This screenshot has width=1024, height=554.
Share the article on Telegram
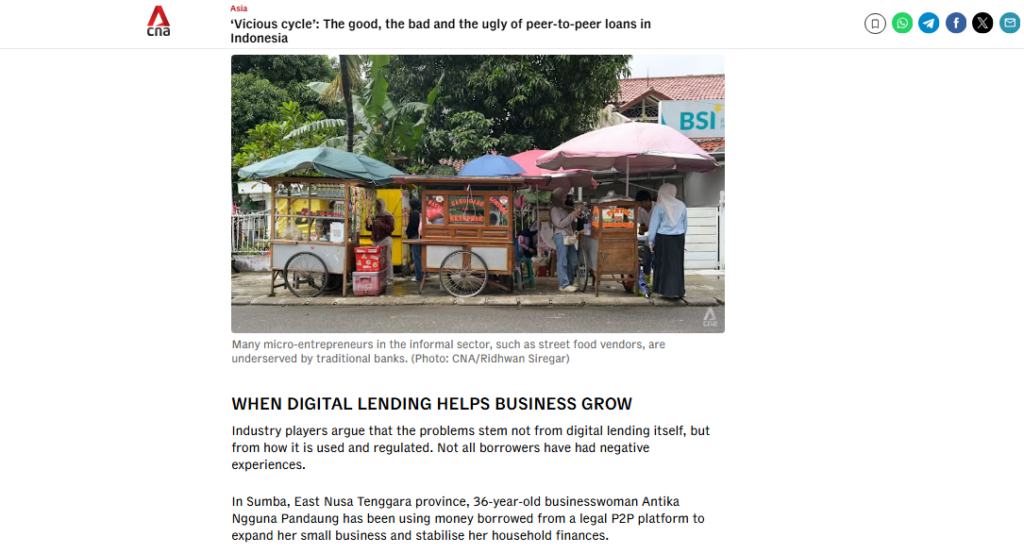(x=929, y=24)
